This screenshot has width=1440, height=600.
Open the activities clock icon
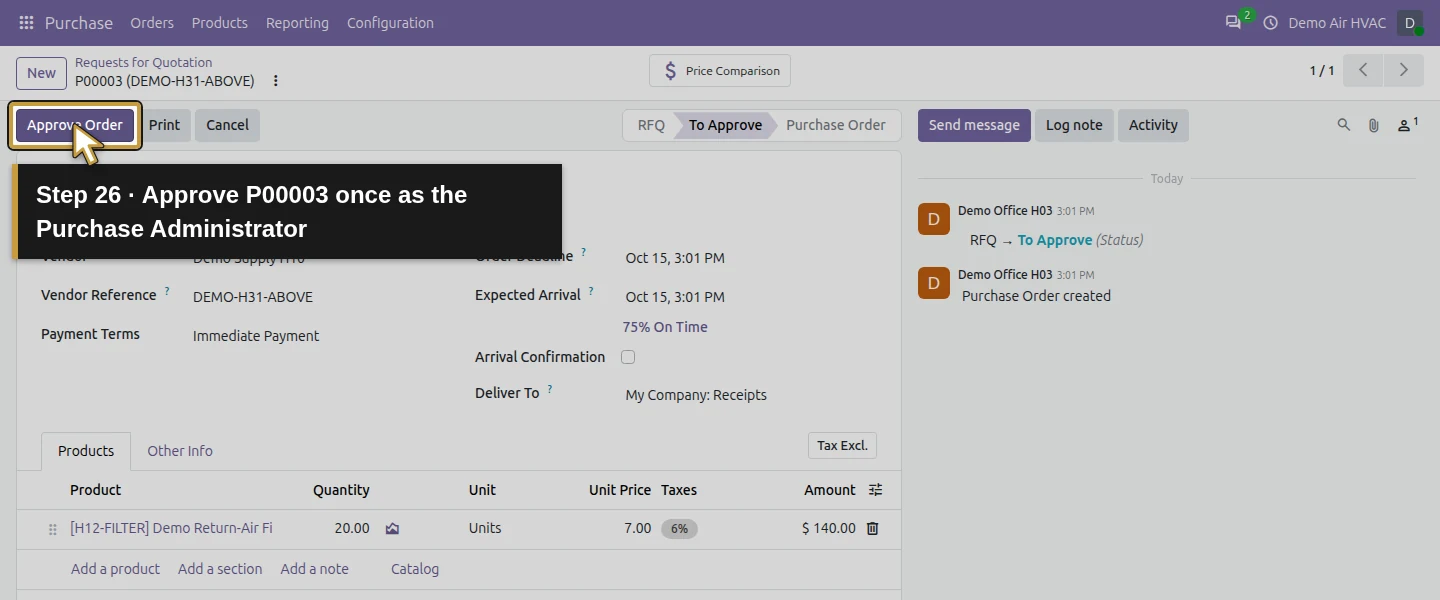coord(1271,22)
